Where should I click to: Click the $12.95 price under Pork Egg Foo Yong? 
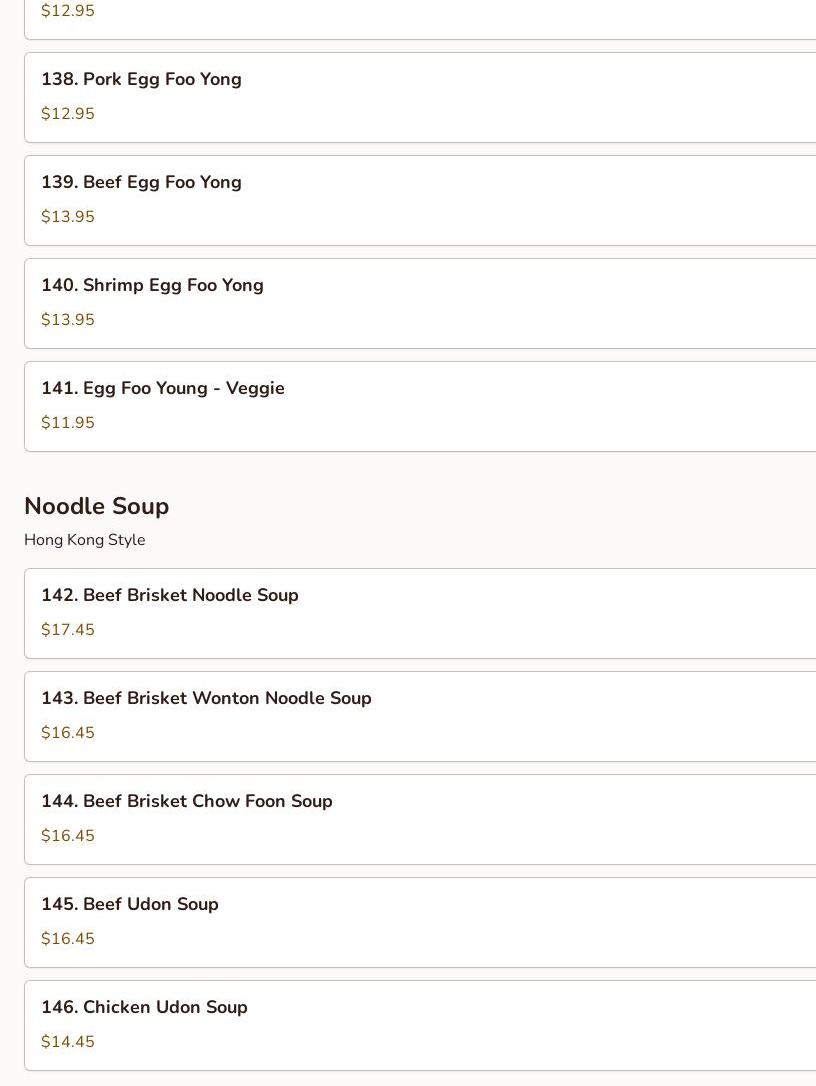click(68, 114)
